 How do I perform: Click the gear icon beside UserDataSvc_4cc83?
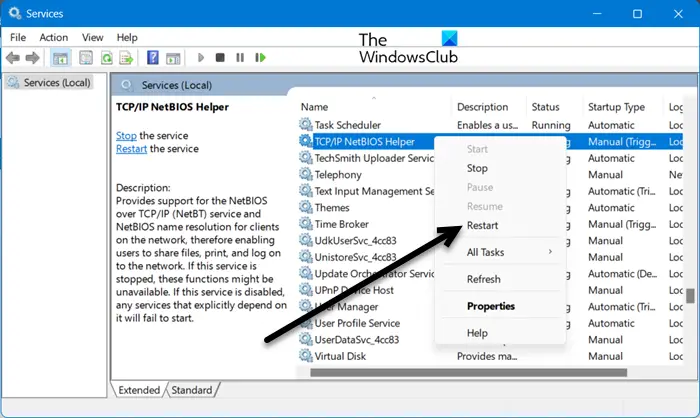(306, 339)
